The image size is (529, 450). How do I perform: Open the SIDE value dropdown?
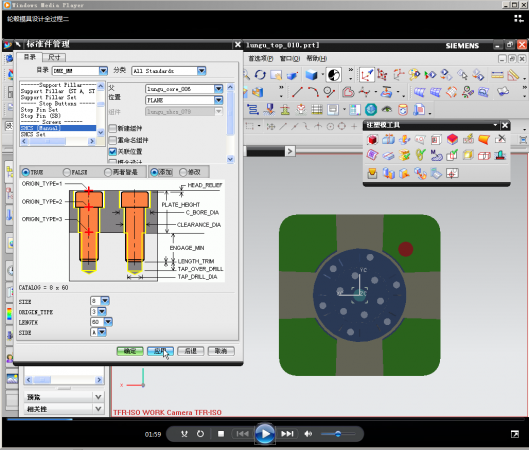(102, 332)
